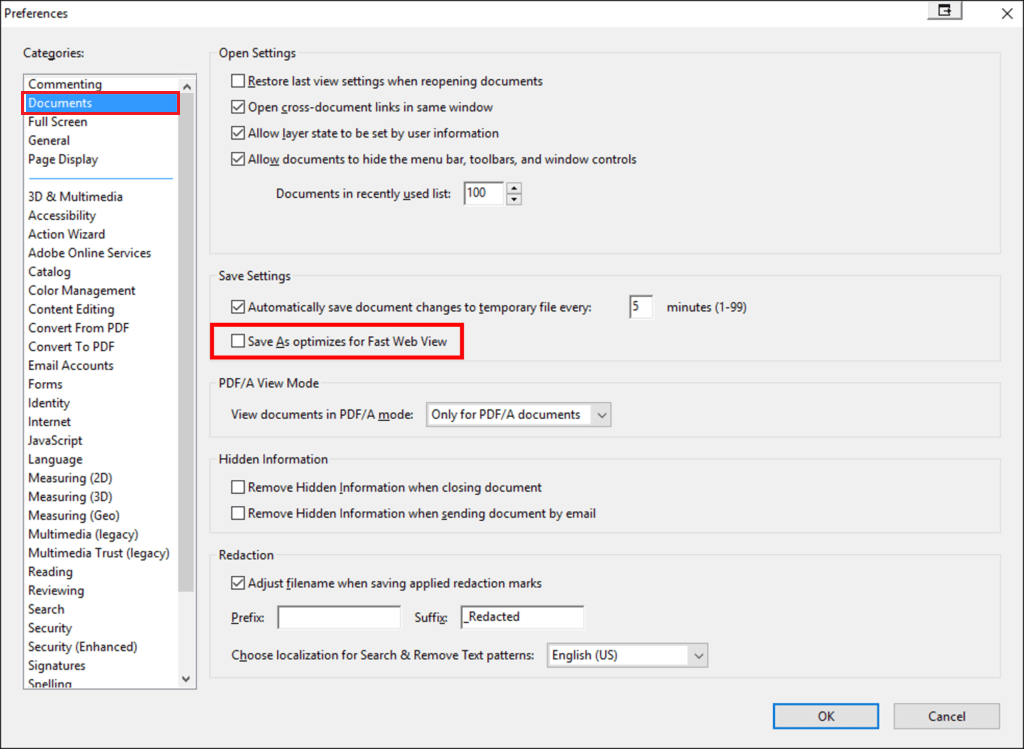Click the pop-out window icon near title bar
This screenshot has height=749, width=1024.
click(944, 10)
